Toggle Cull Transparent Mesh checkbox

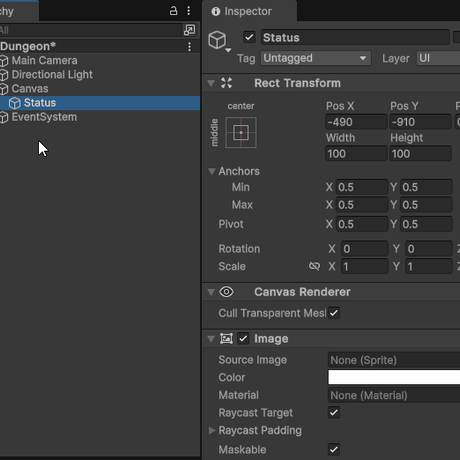click(x=334, y=313)
